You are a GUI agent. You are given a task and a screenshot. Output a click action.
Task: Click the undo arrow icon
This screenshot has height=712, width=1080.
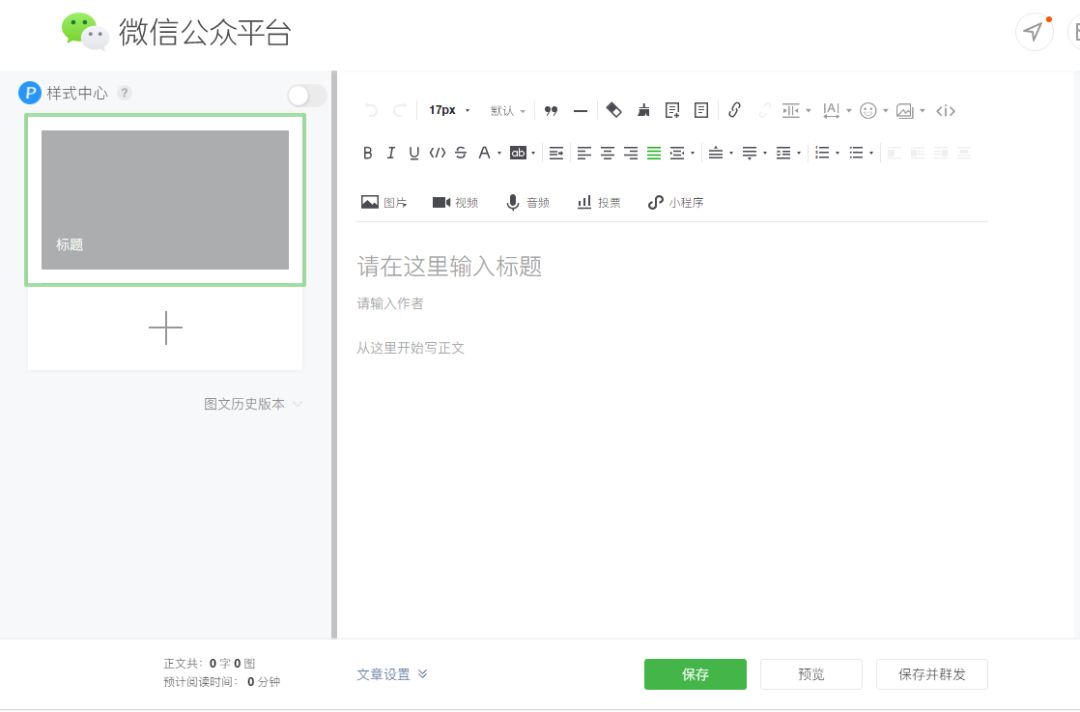(x=371, y=111)
